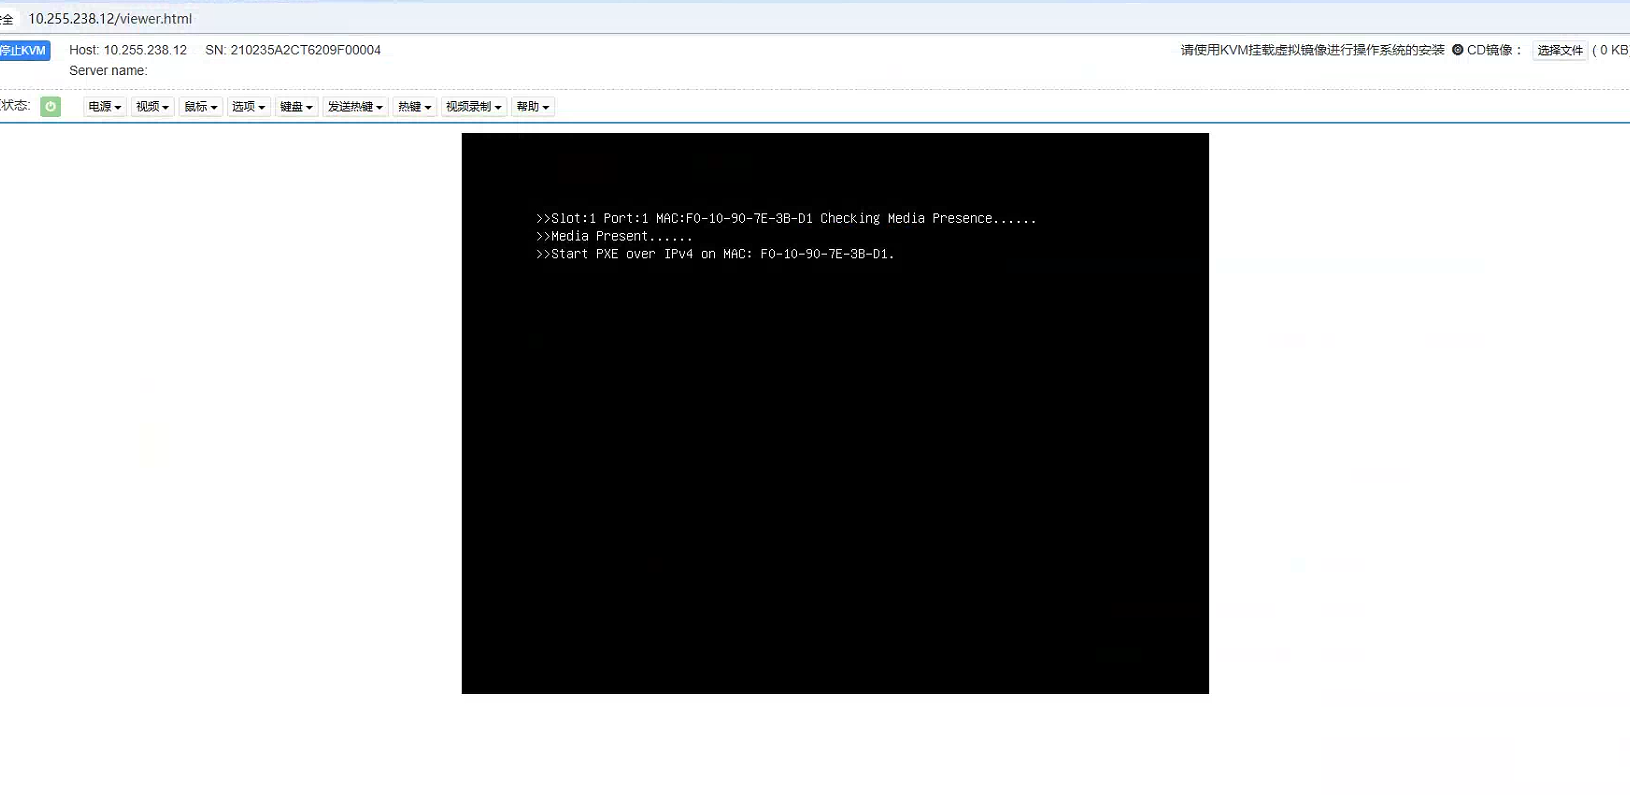Click the 停止KVM button

click(x=24, y=50)
